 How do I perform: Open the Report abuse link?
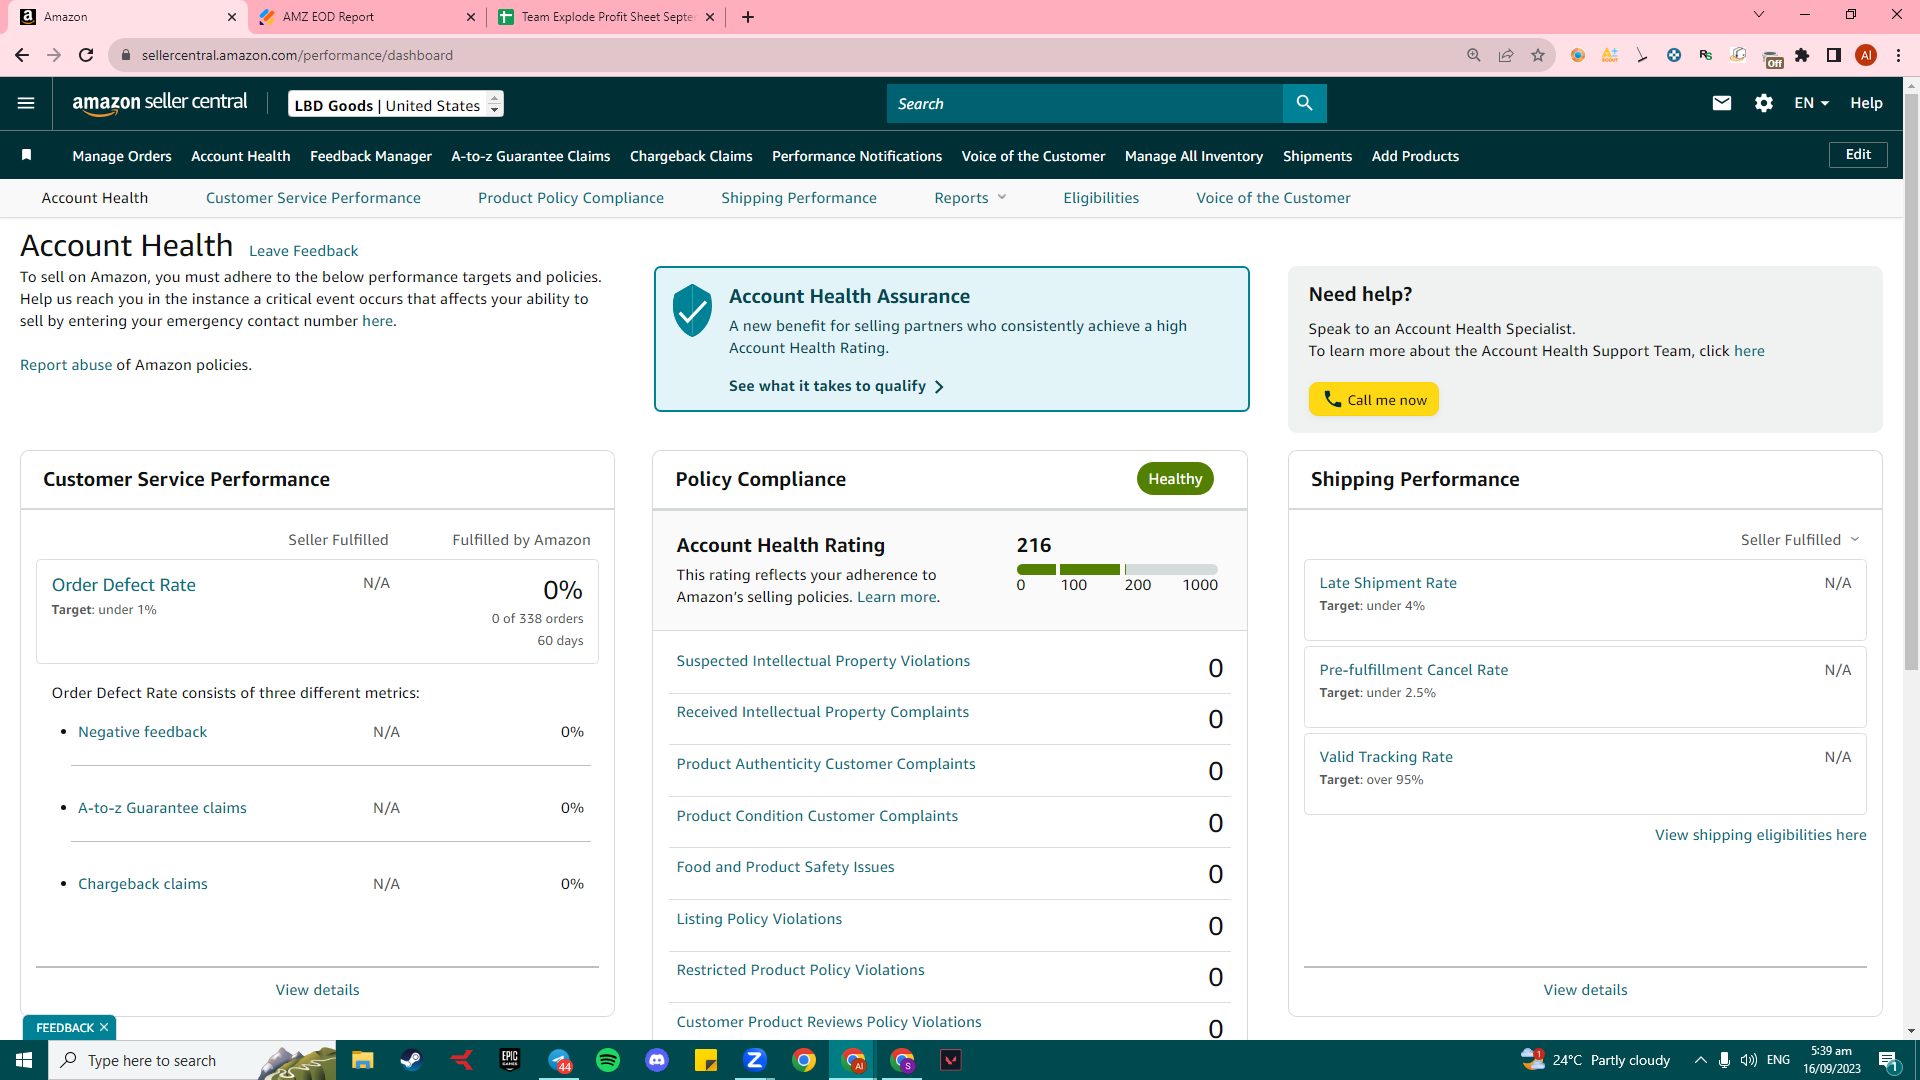tap(66, 365)
